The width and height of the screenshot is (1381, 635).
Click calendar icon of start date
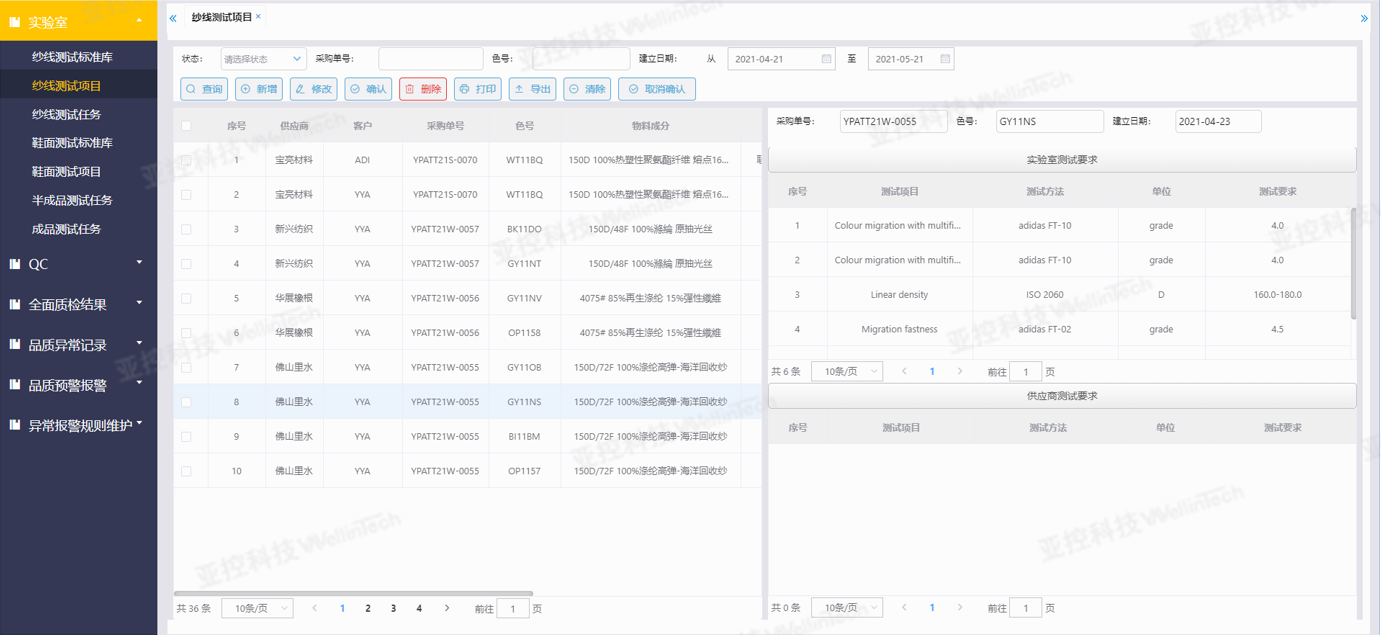826,59
